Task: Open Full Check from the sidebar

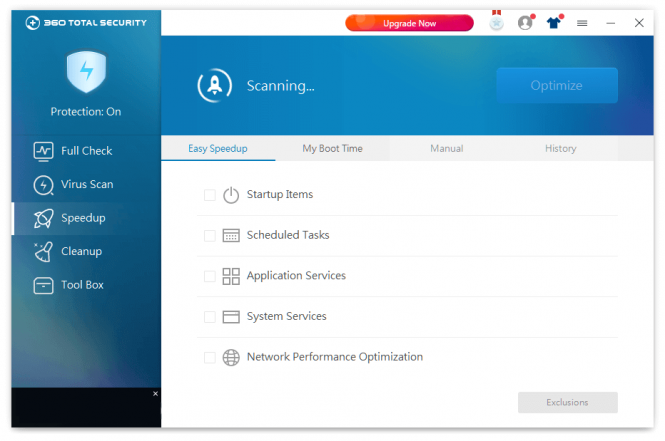Action: (x=86, y=151)
